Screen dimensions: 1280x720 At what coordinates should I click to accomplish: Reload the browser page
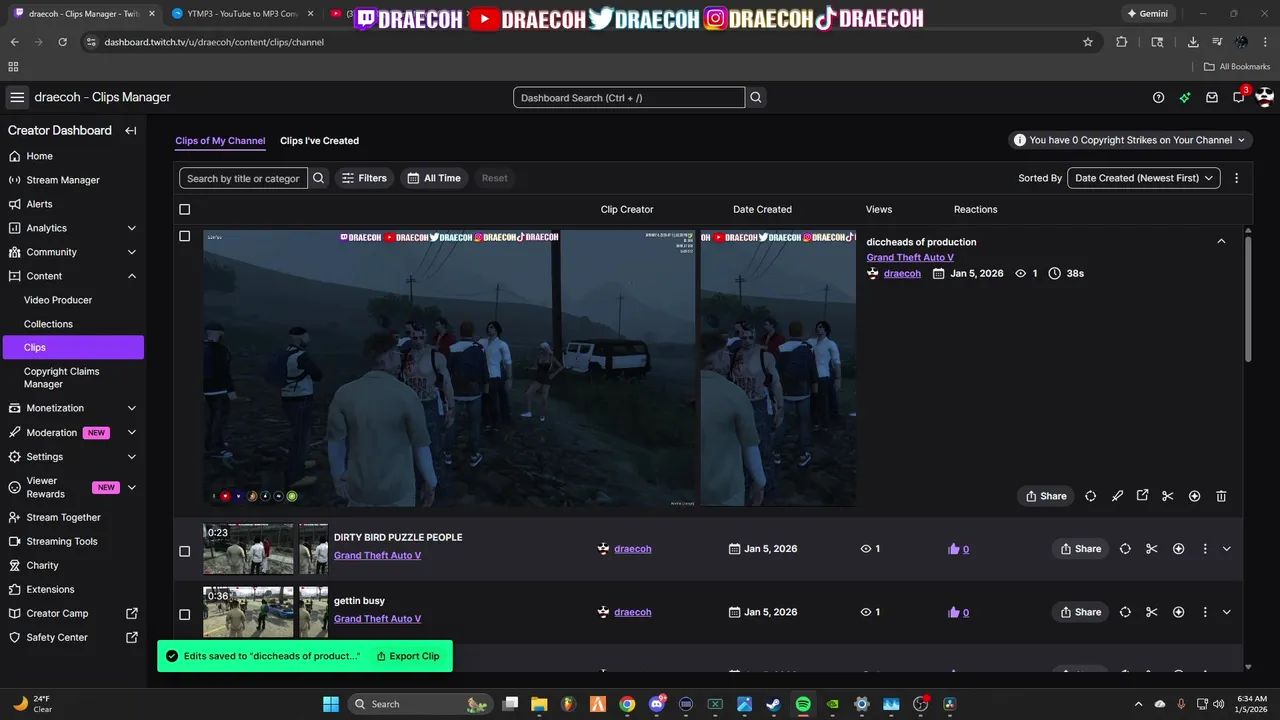point(62,42)
